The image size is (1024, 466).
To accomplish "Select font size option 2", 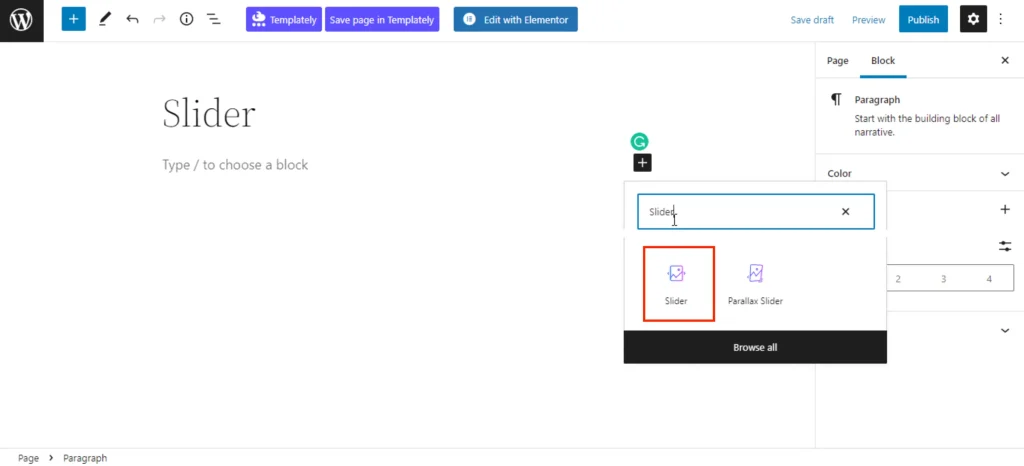I will pyautogui.click(x=898, y=279).
